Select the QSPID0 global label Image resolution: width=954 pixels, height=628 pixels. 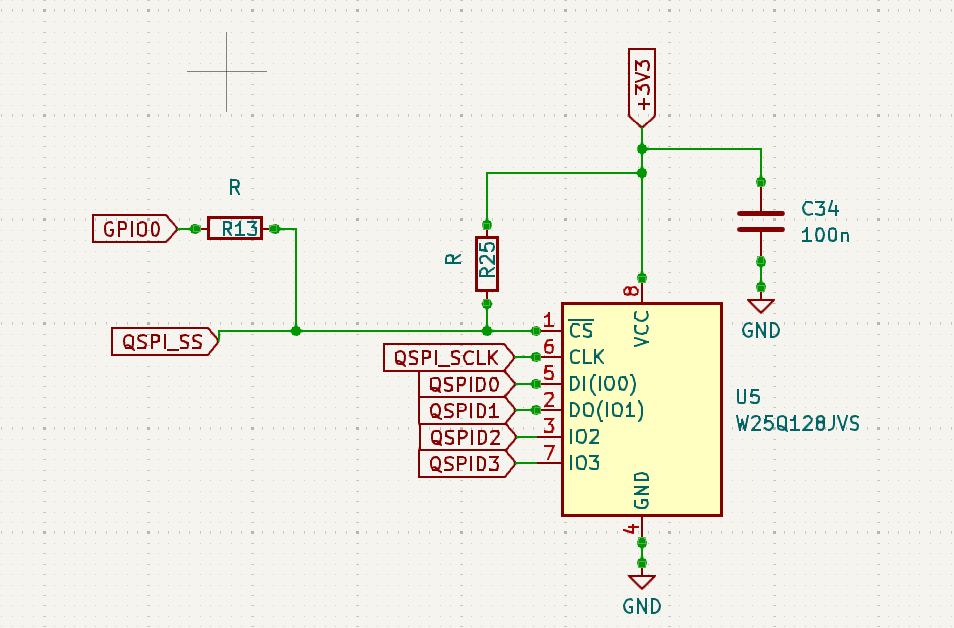(x=465, y=384)
